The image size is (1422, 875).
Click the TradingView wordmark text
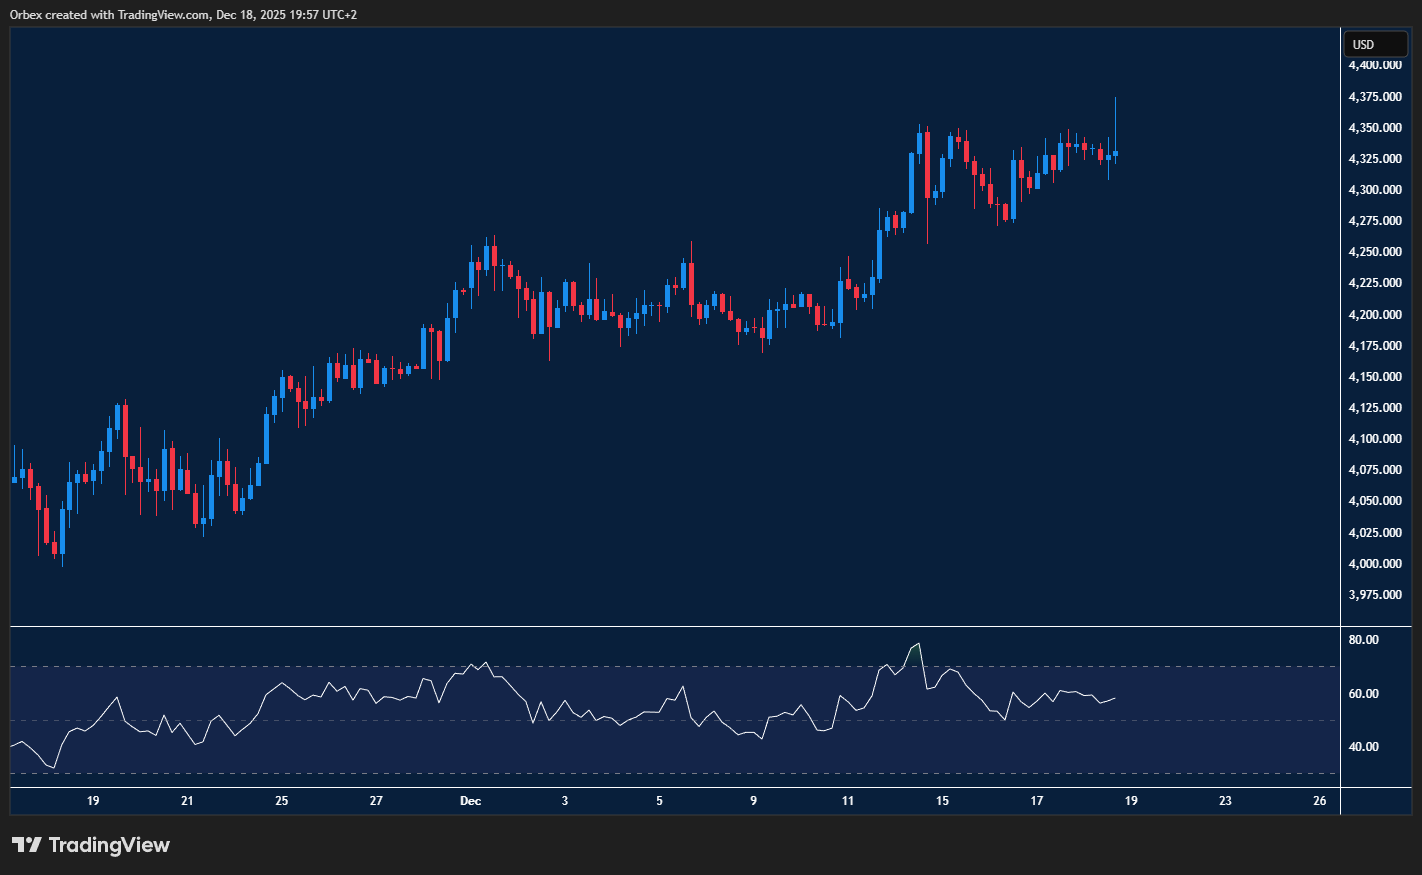point(109,845)
